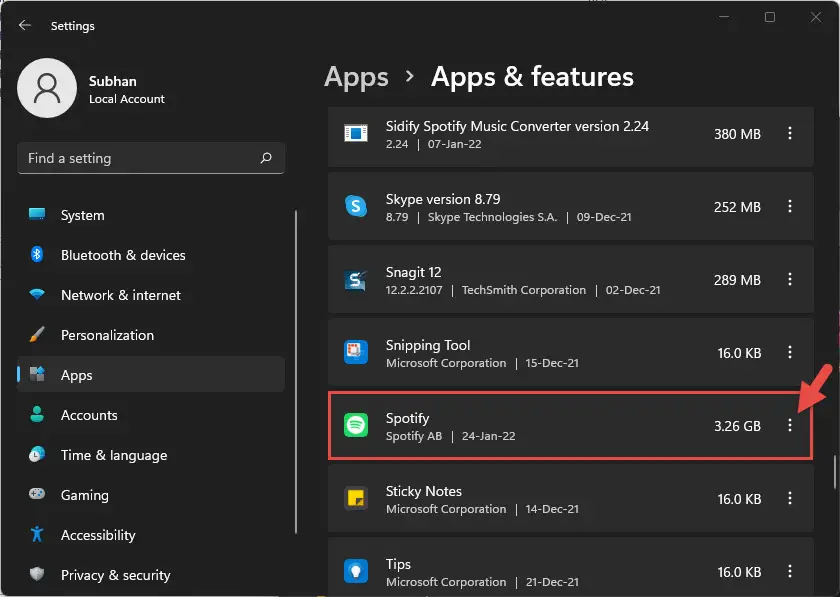Close the Settings window
The image size is (840, 597).
coord(815,17)
